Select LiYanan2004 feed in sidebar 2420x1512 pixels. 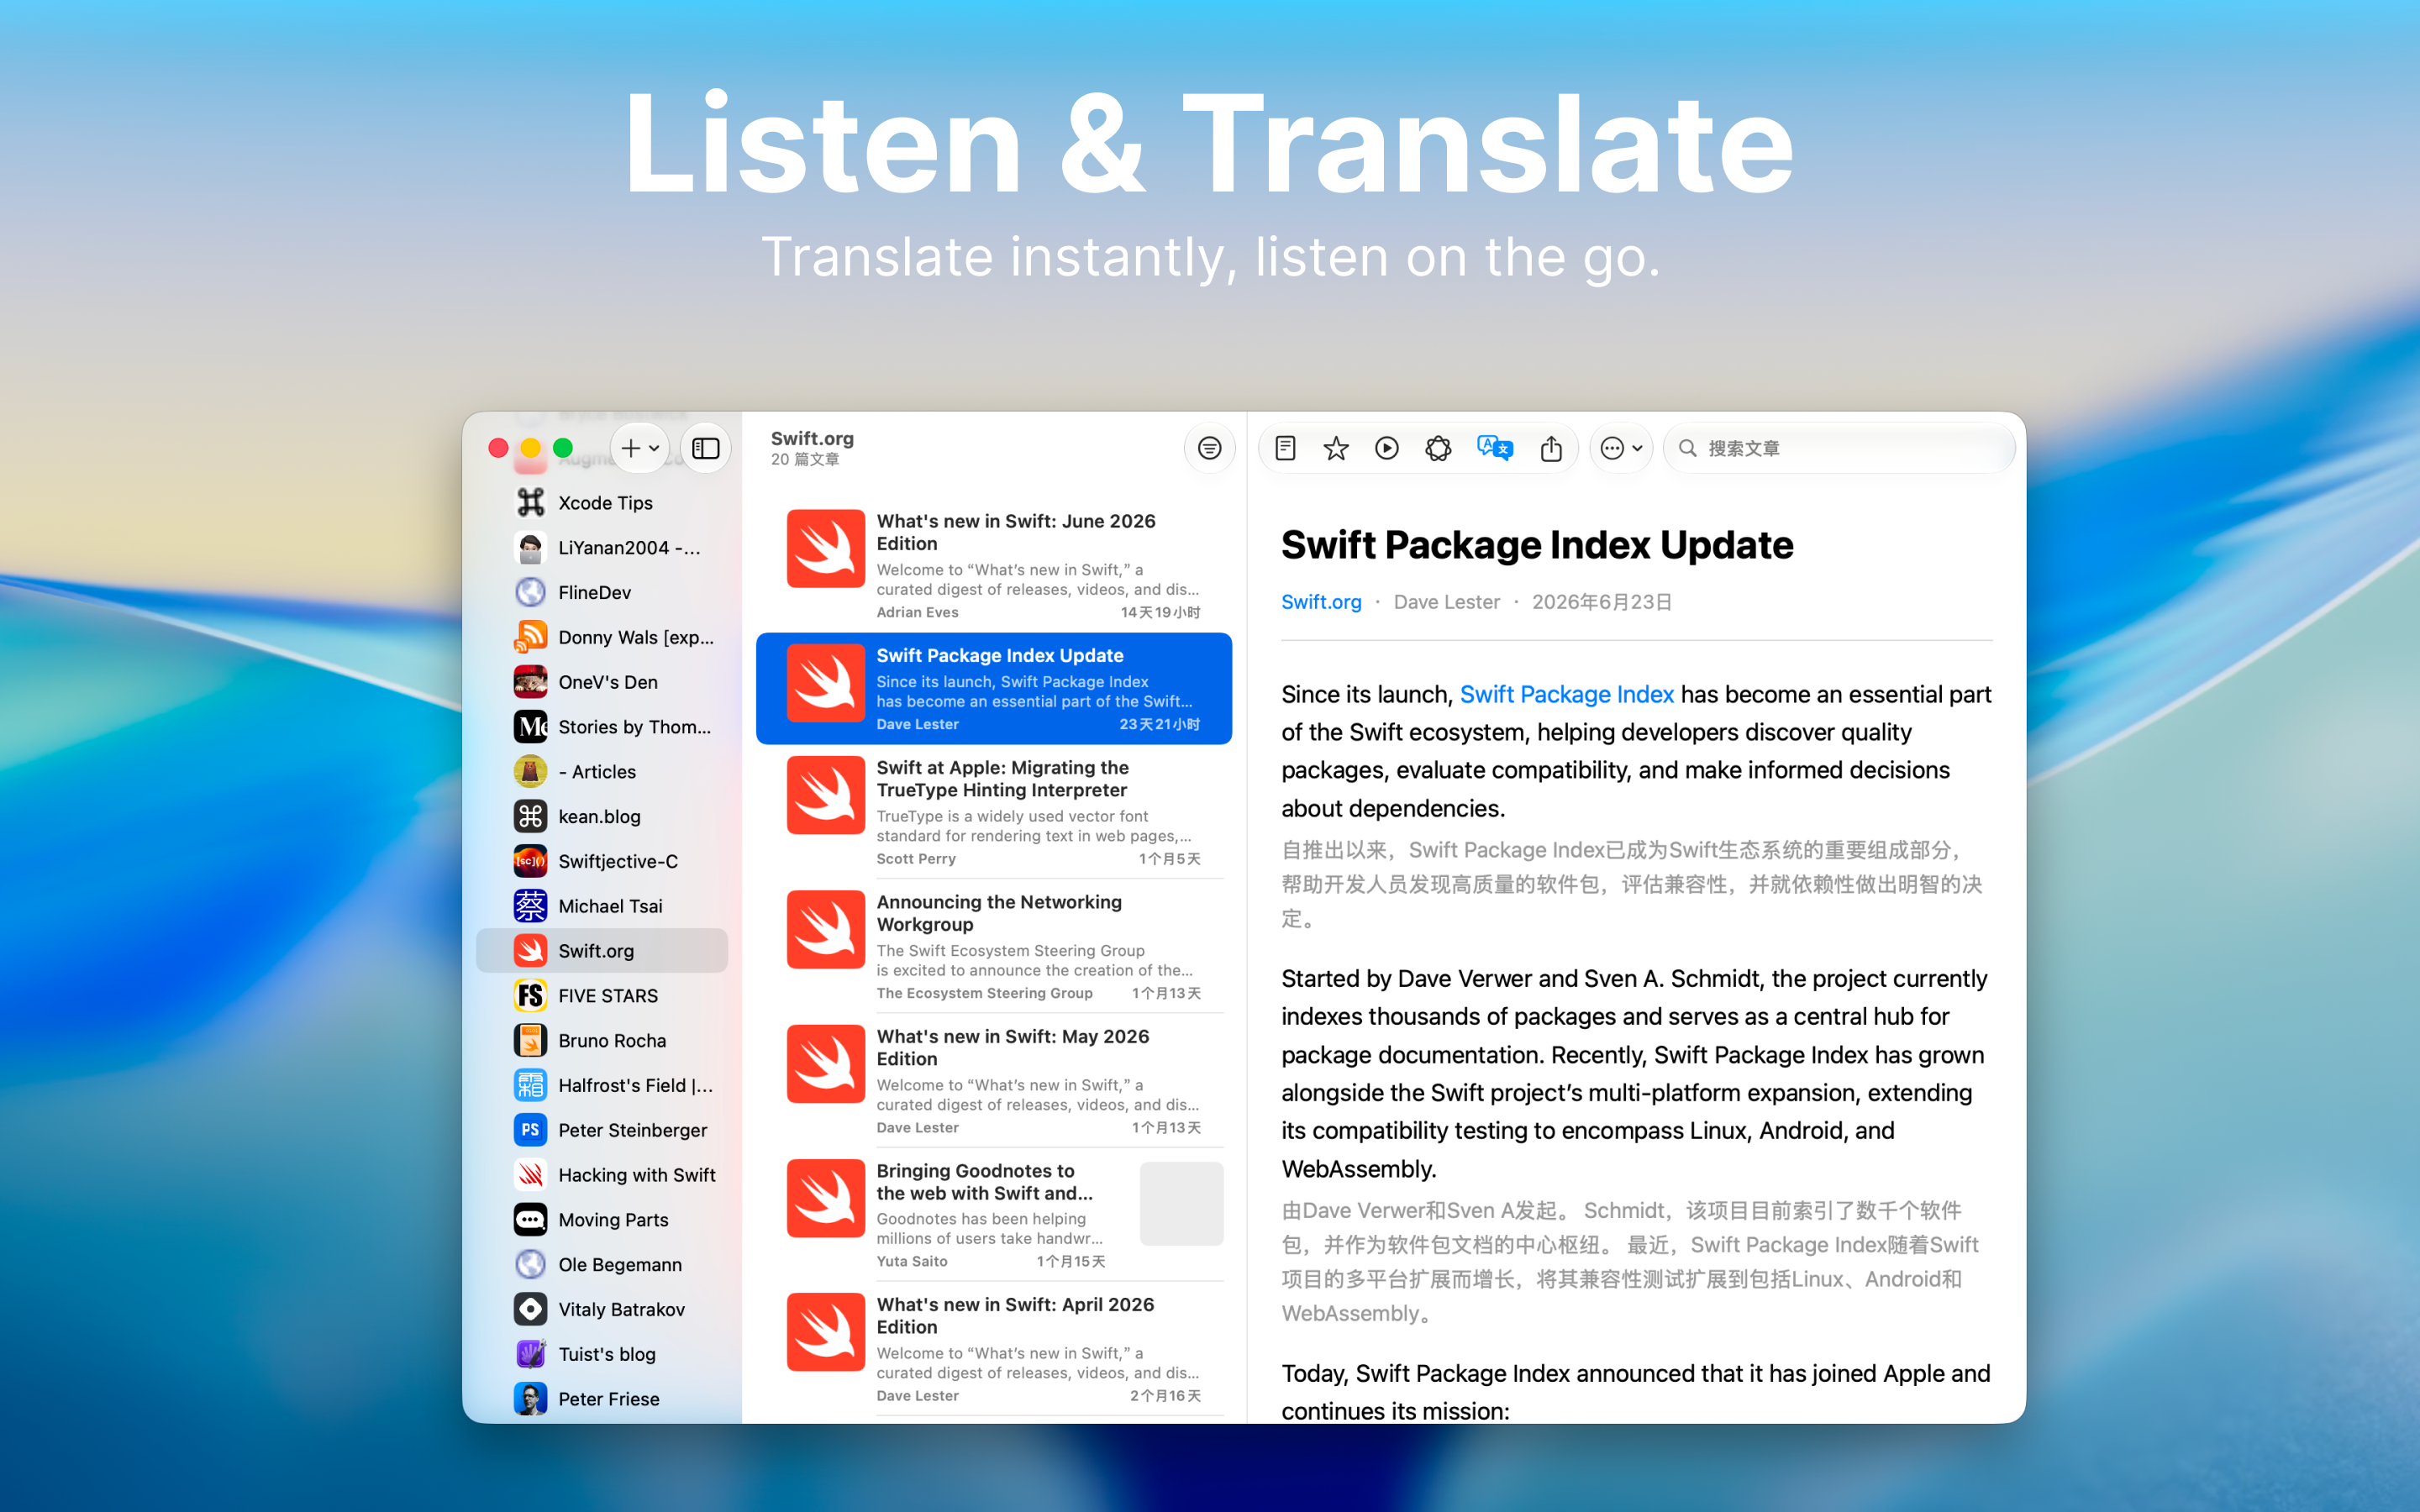point(603,547)
